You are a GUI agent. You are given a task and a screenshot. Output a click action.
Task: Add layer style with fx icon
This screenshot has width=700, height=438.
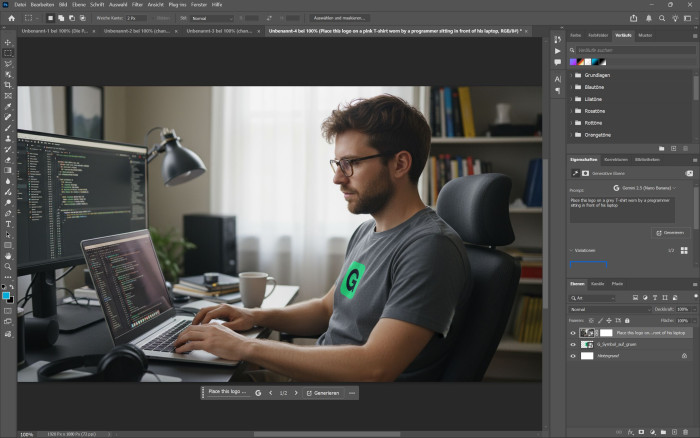[630, 432]
